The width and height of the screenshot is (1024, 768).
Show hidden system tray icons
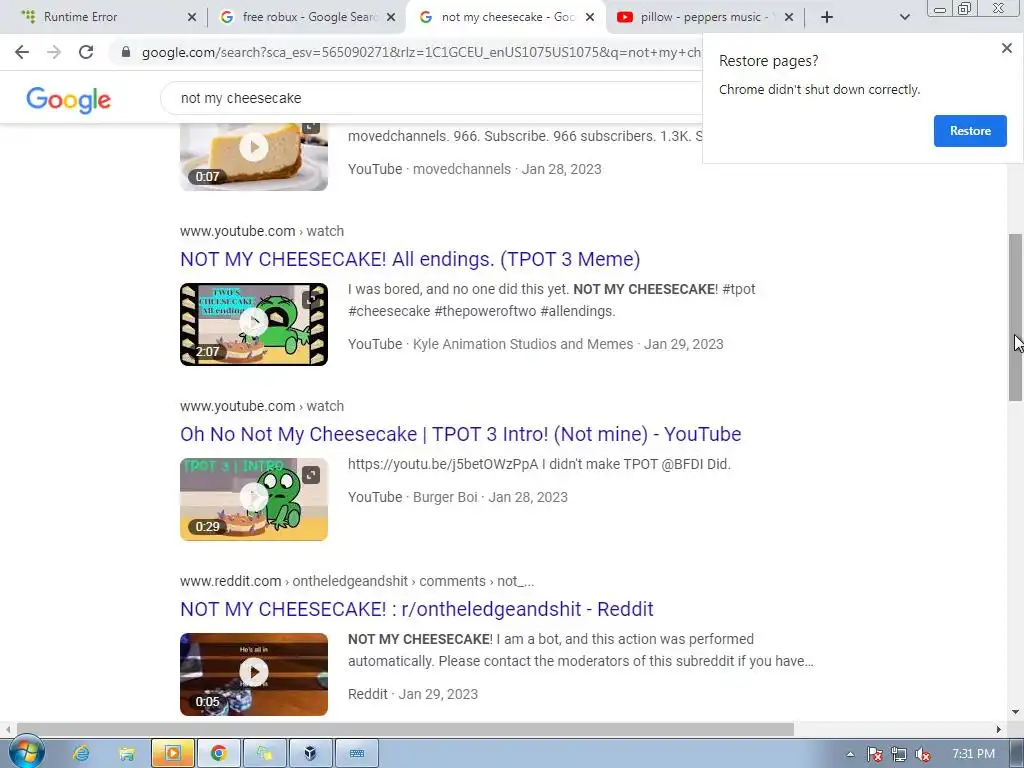(x=850, y=754)
